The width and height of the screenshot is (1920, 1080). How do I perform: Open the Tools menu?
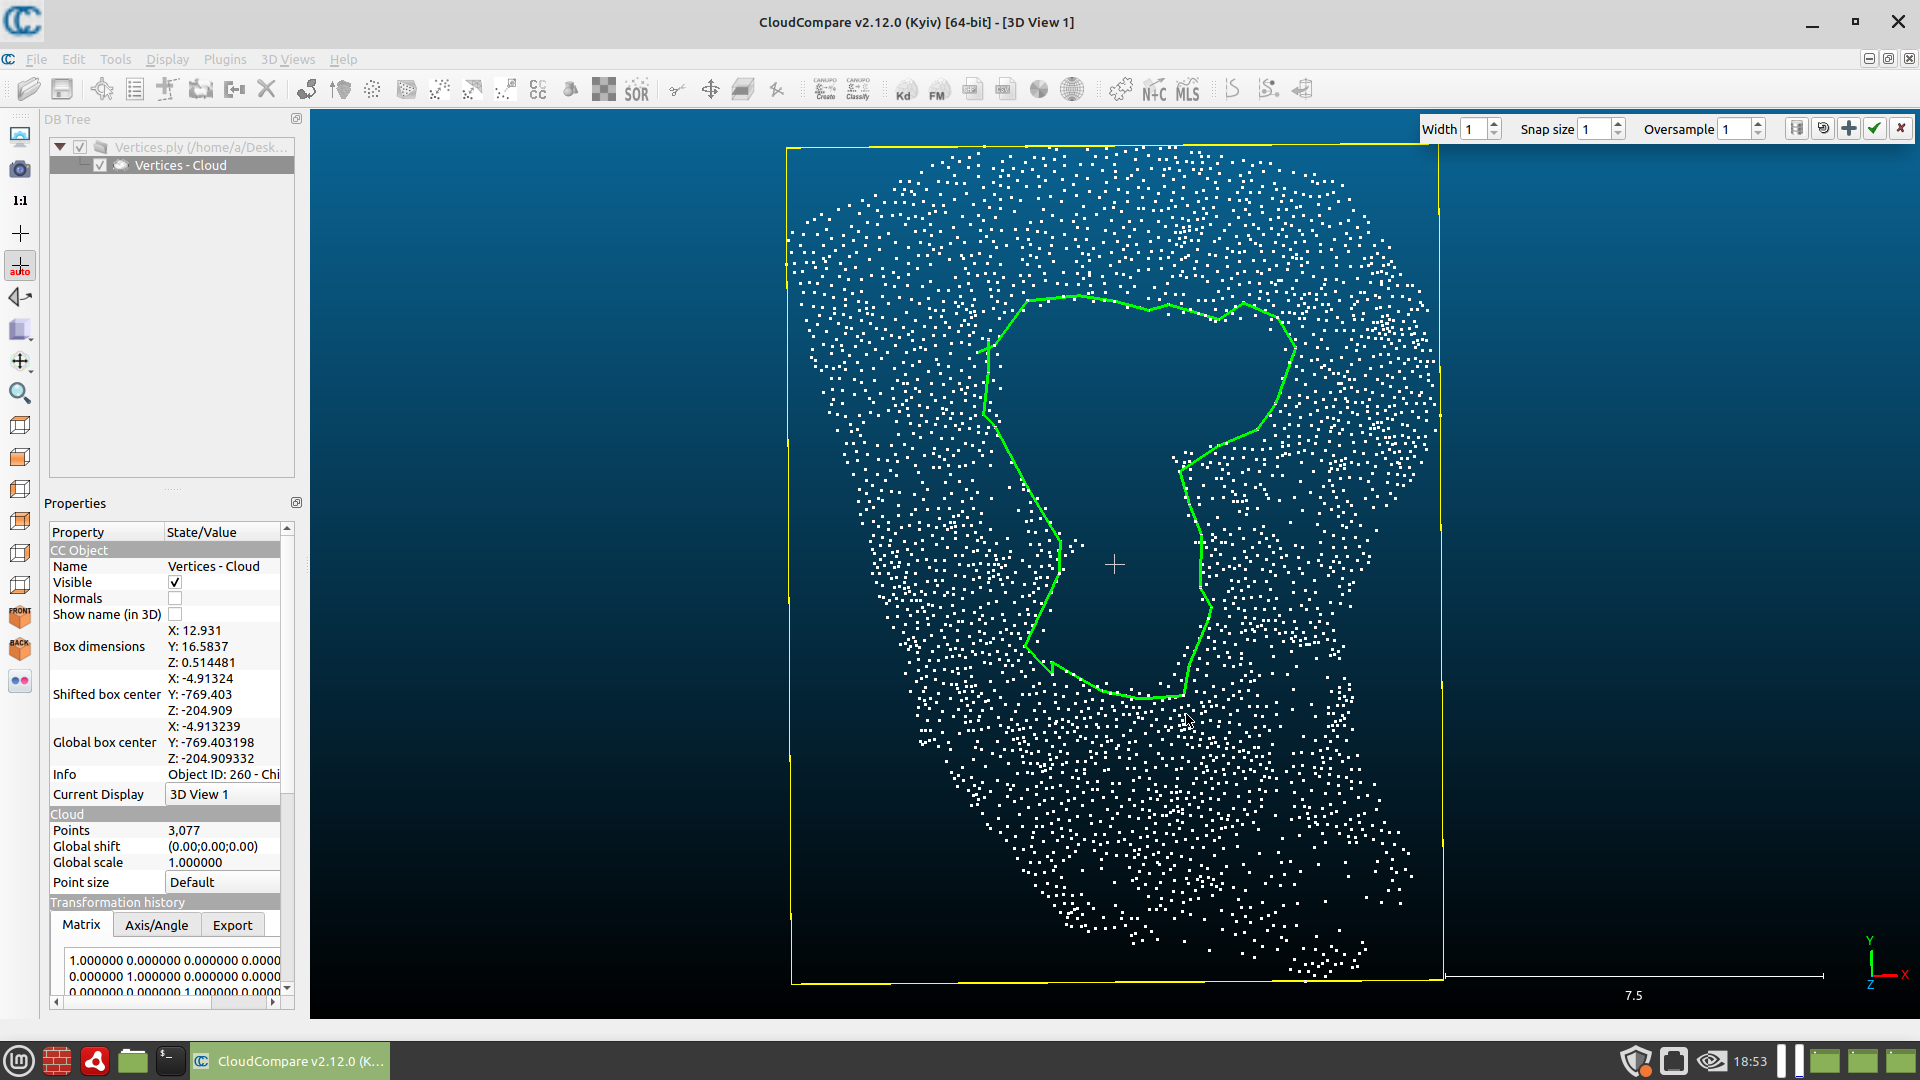point(115,59)
